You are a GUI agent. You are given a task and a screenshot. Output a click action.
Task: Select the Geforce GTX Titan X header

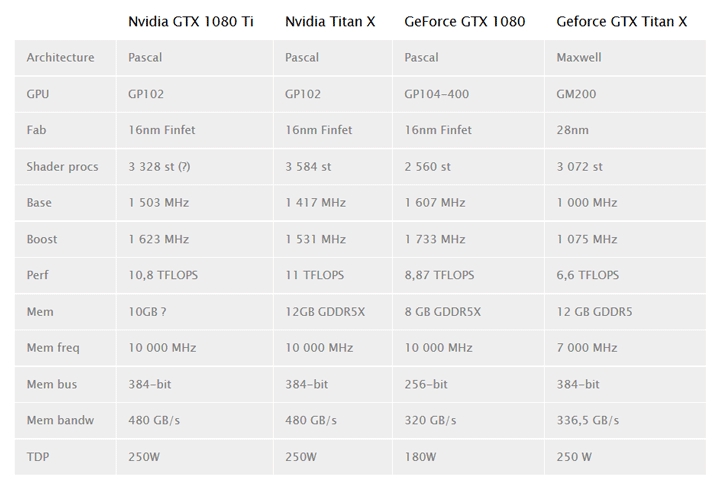(621, 21)
